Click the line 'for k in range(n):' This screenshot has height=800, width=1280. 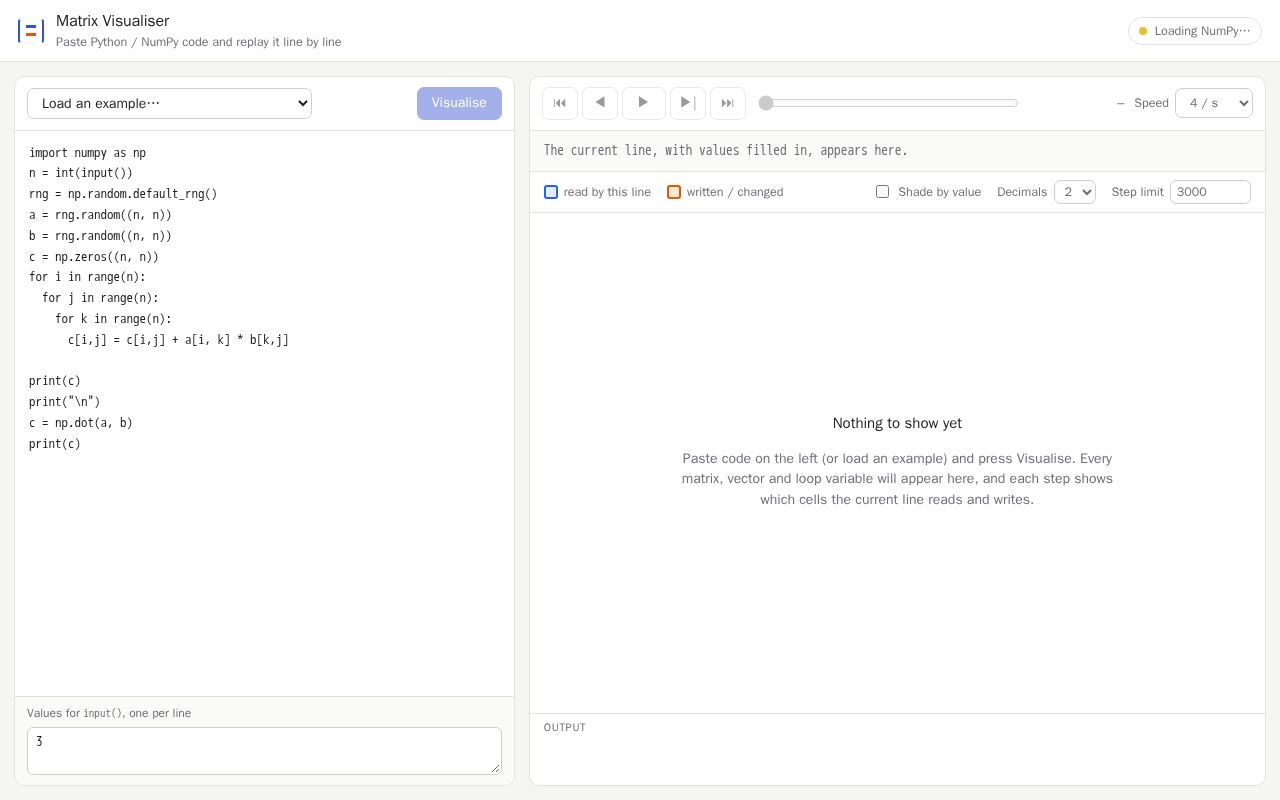113,319
